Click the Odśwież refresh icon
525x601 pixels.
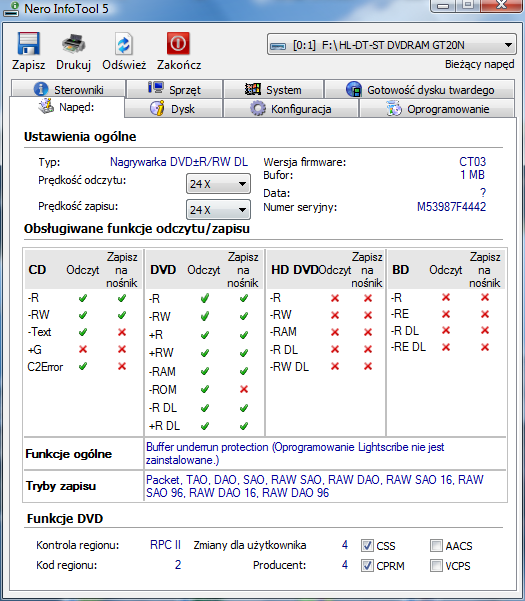pyautogui.click(x=124, y=44)
